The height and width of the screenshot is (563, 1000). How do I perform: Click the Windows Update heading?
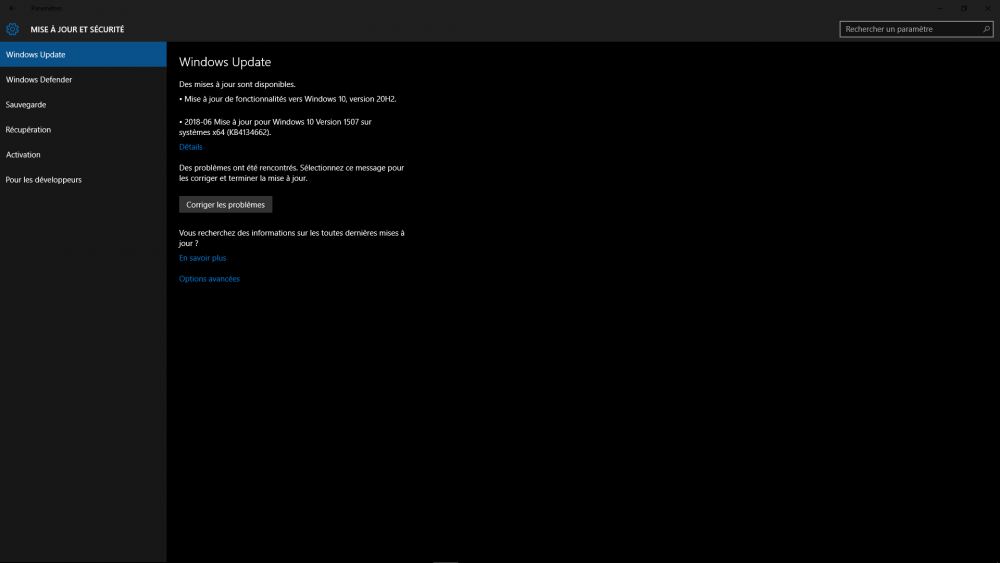click(x=225, y=62)
